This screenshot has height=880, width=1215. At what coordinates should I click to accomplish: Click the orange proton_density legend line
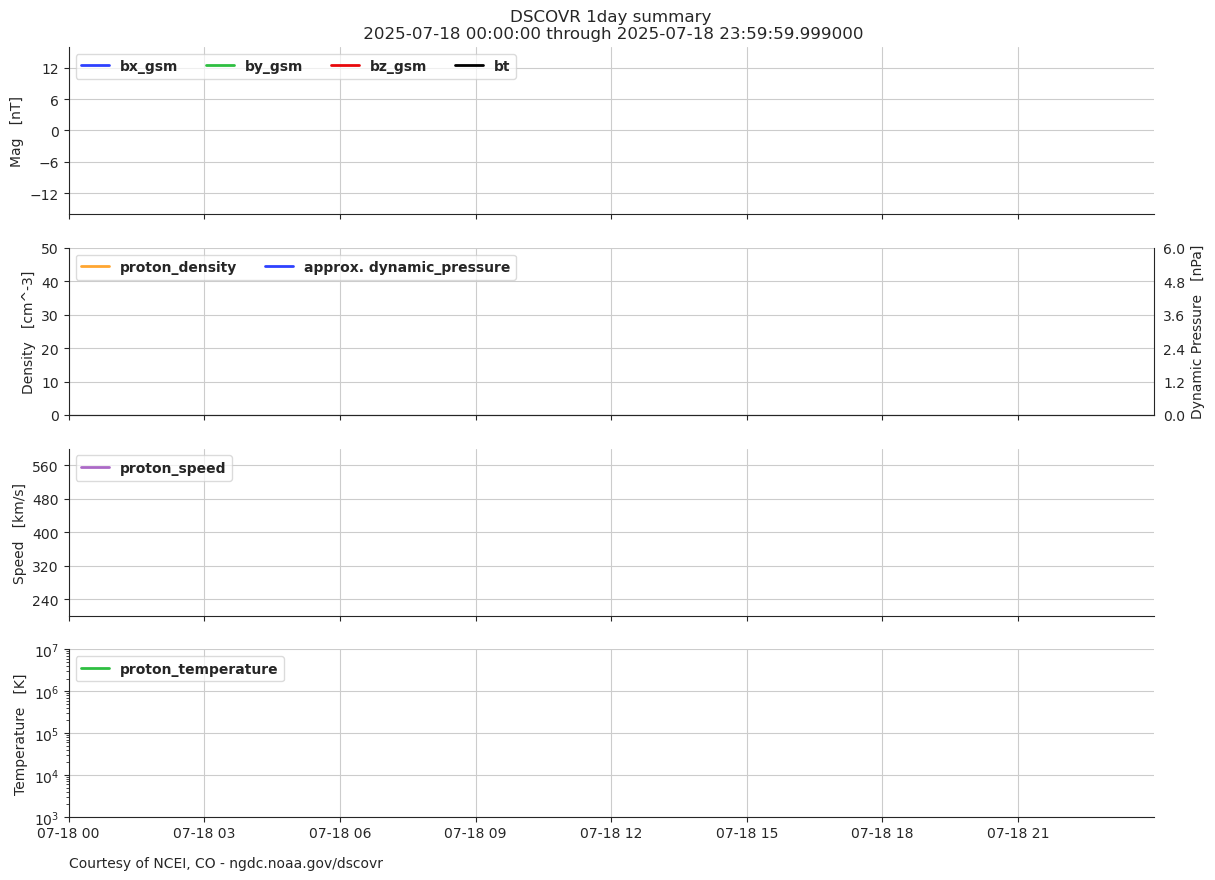(x=95, y=267)
